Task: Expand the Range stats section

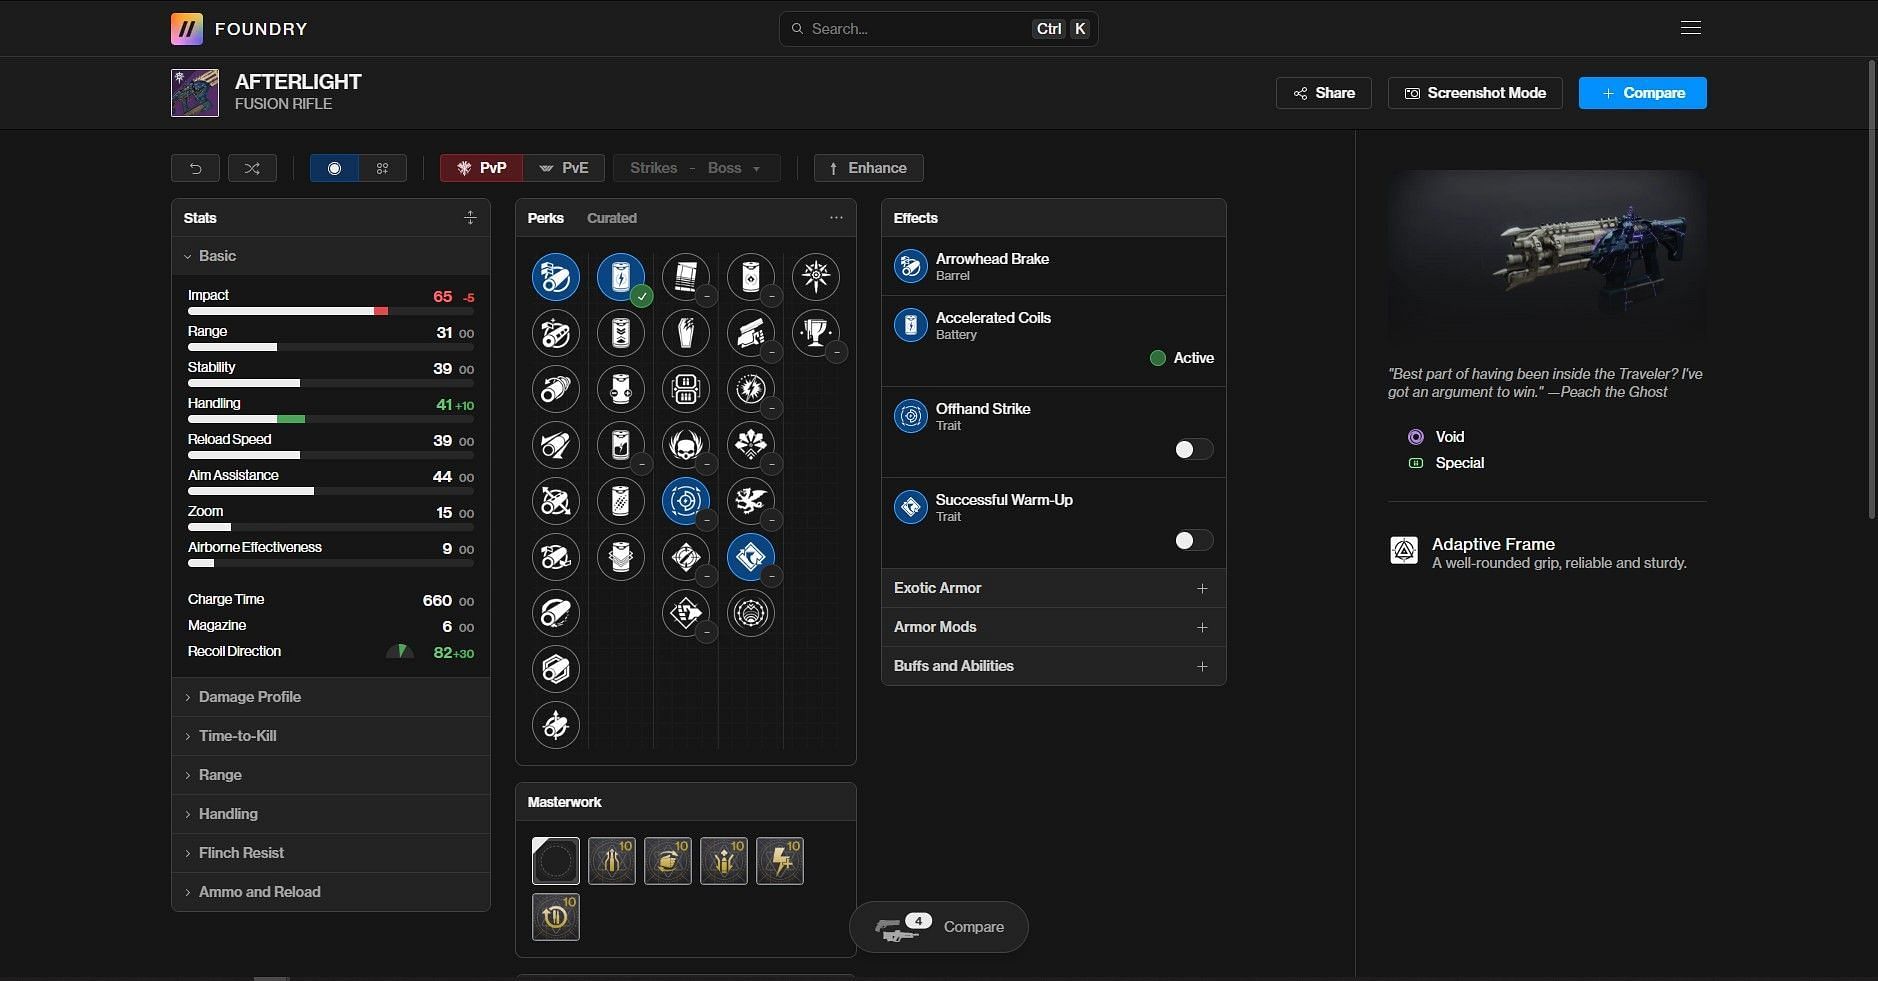Action: pos(331,775)
